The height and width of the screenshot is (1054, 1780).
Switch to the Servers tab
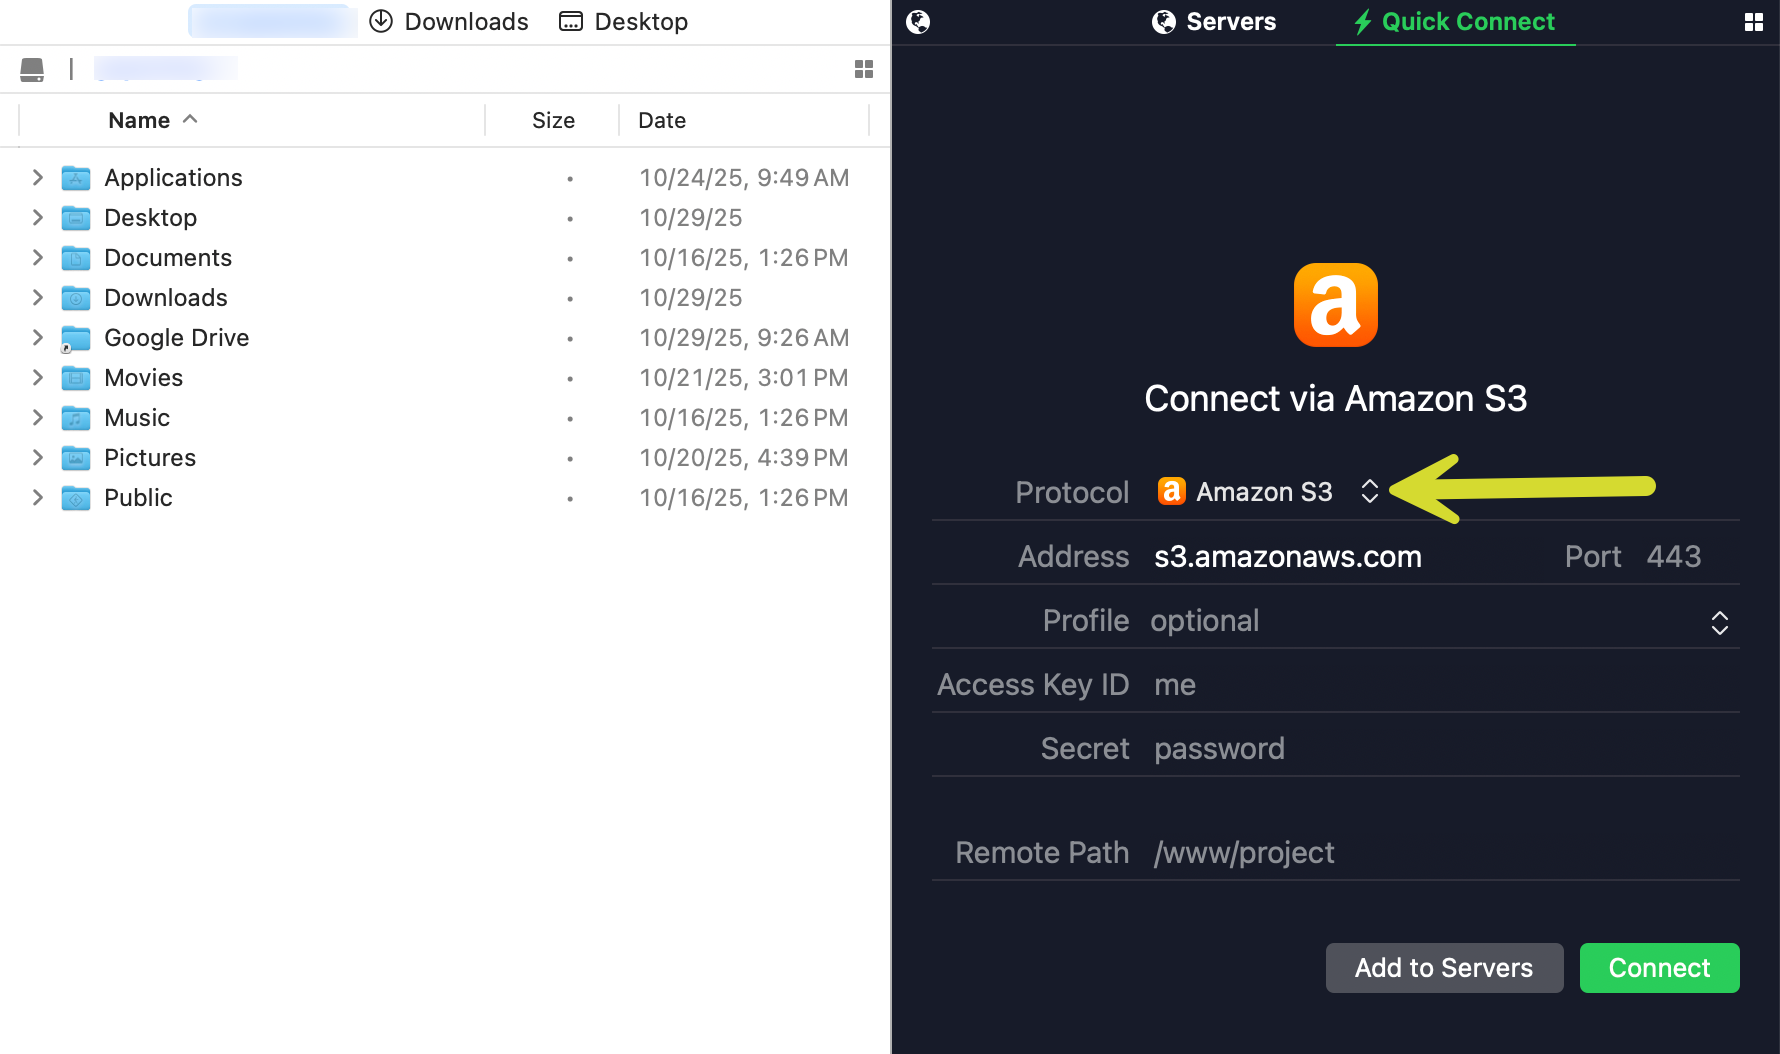click(1214, 22)
